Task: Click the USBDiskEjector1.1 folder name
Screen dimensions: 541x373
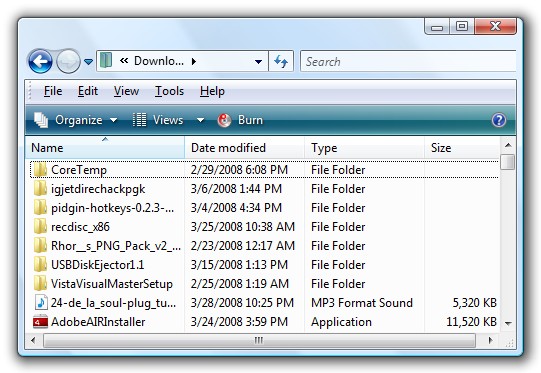Action: (97, 265)
